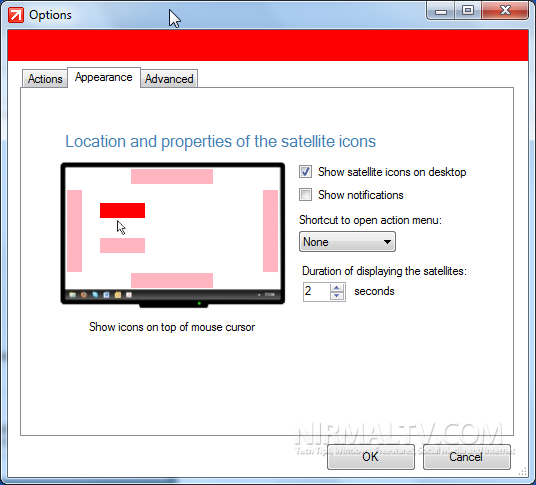536x485 pixels.
Task: Select the bottom pink satellite location bar
Action: point(172,280)
